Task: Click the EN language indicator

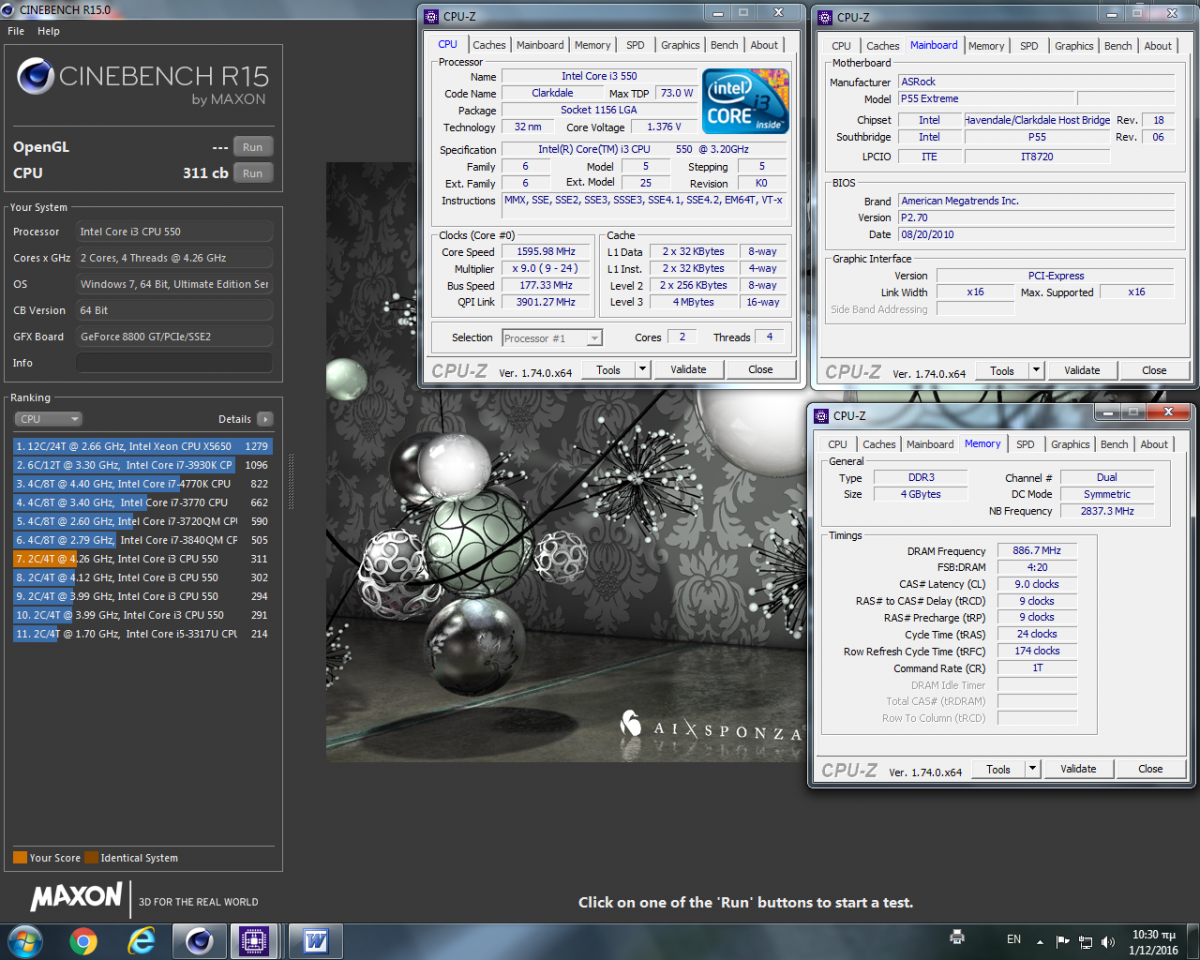Action: 1014,939
